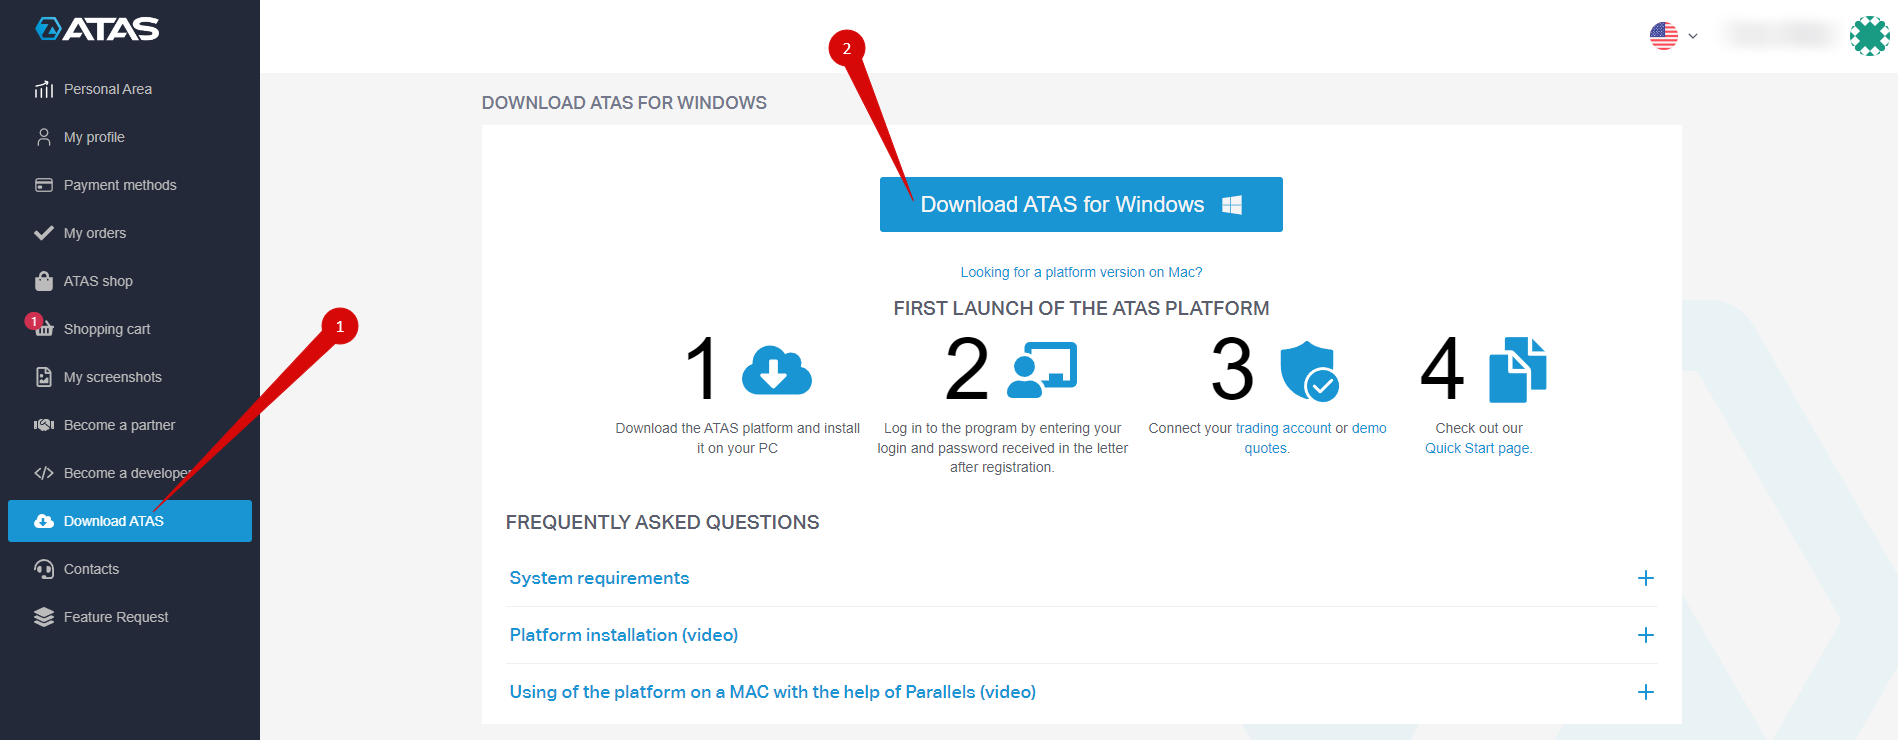Click the documents icon at step 4

tap(1518, 370)
